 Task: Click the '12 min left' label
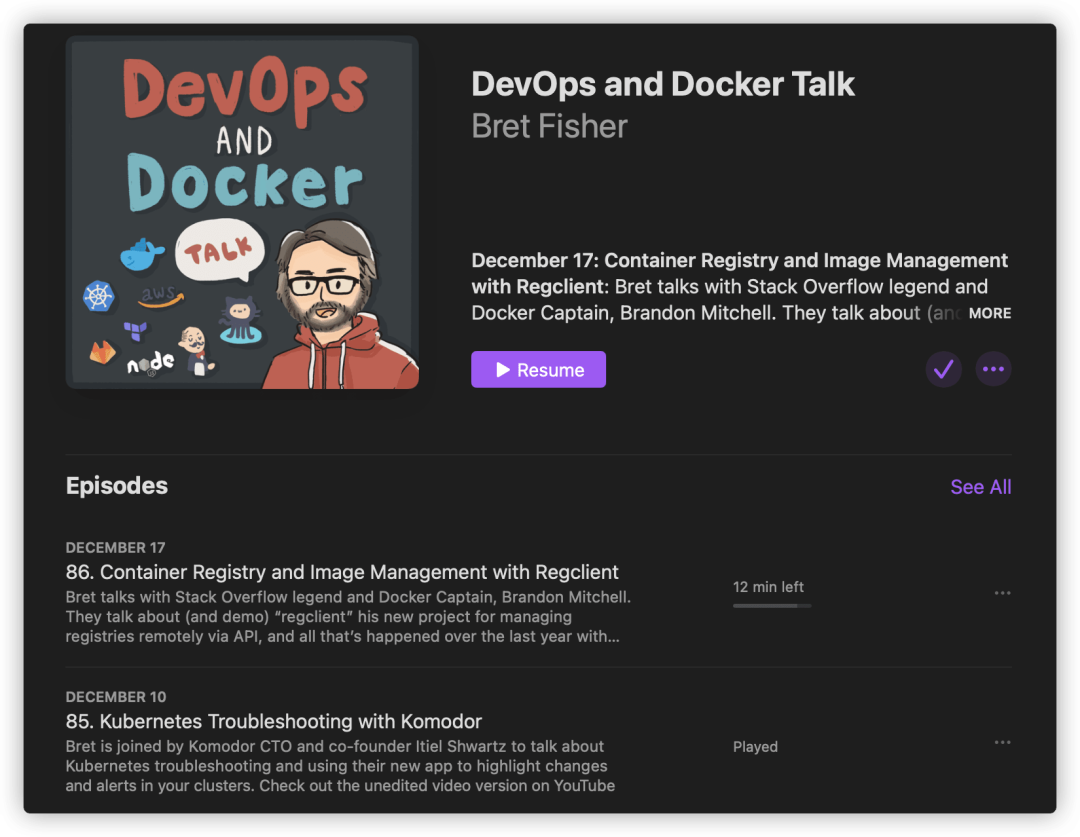[768, 587]
